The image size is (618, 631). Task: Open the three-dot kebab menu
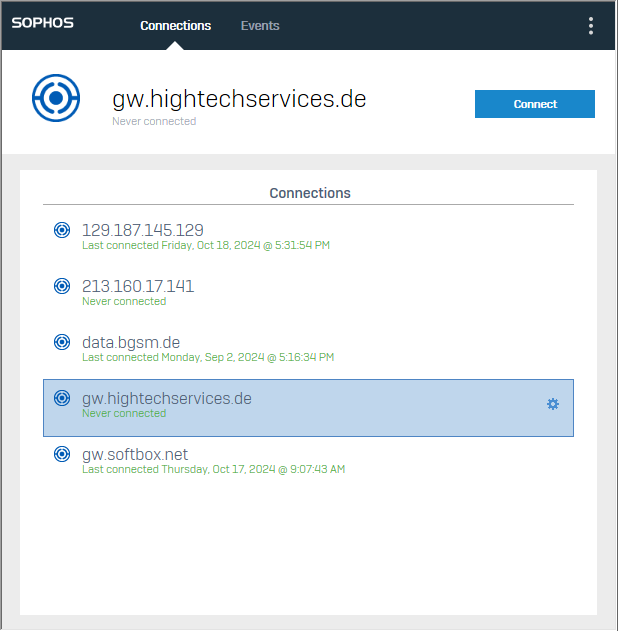[591, 26]
